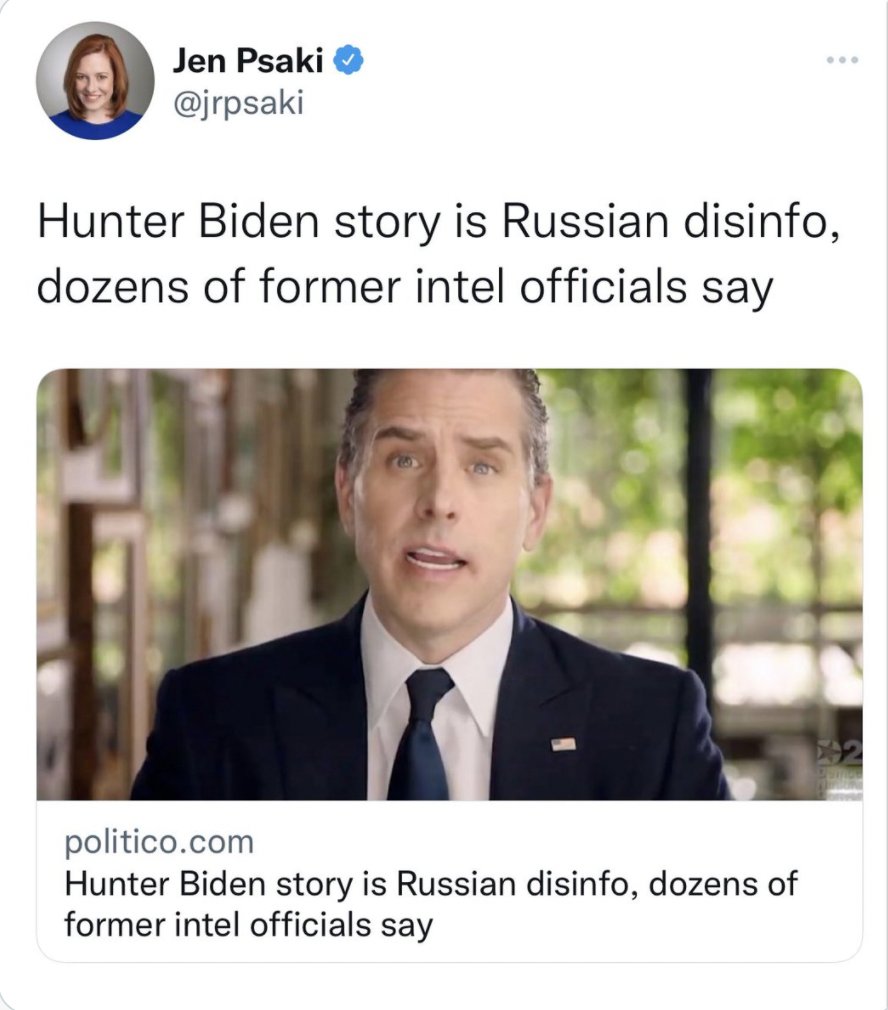Image resolution: width=888 pixels, height=1010 pixels.
Task: Click card text 'former intel officials say'
Action: click(248, 925)
